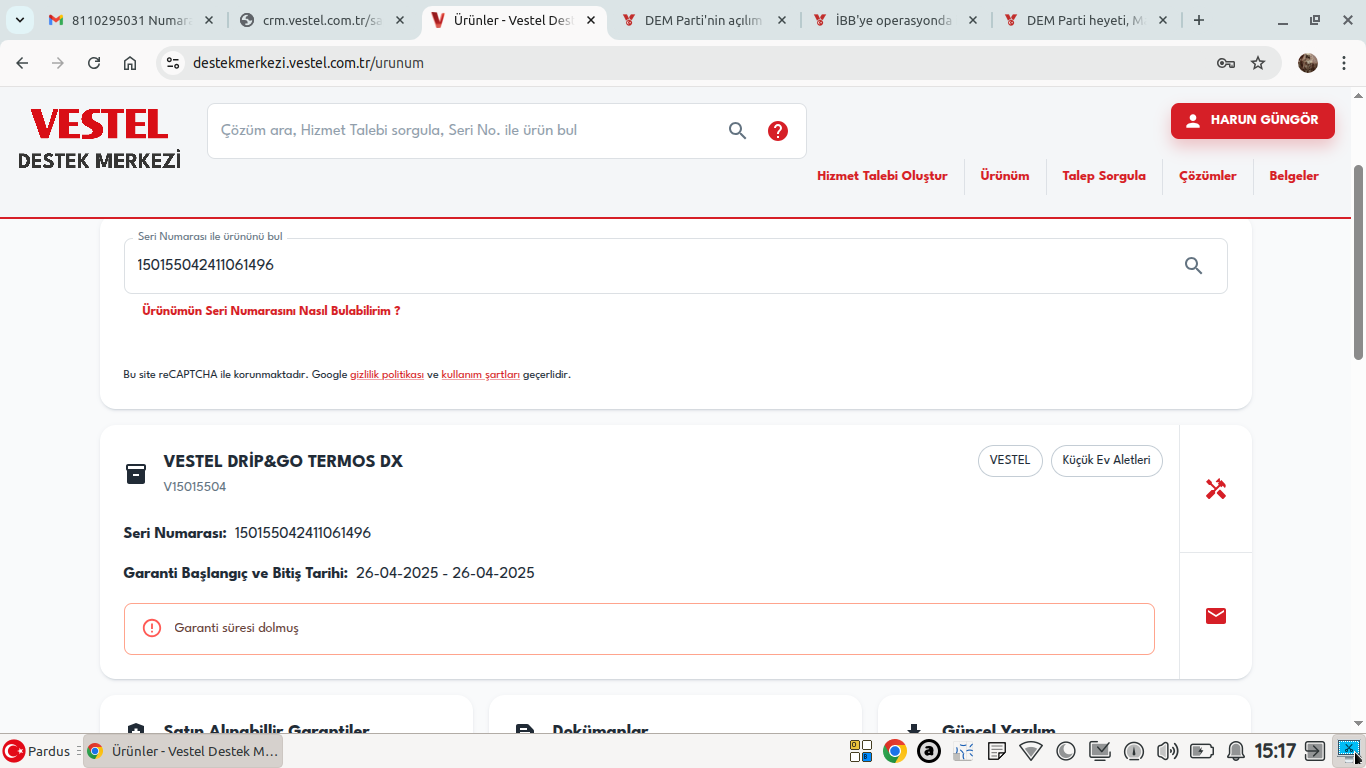Switch to DEM Parti'nin açılım tab

tap(703, 20)
